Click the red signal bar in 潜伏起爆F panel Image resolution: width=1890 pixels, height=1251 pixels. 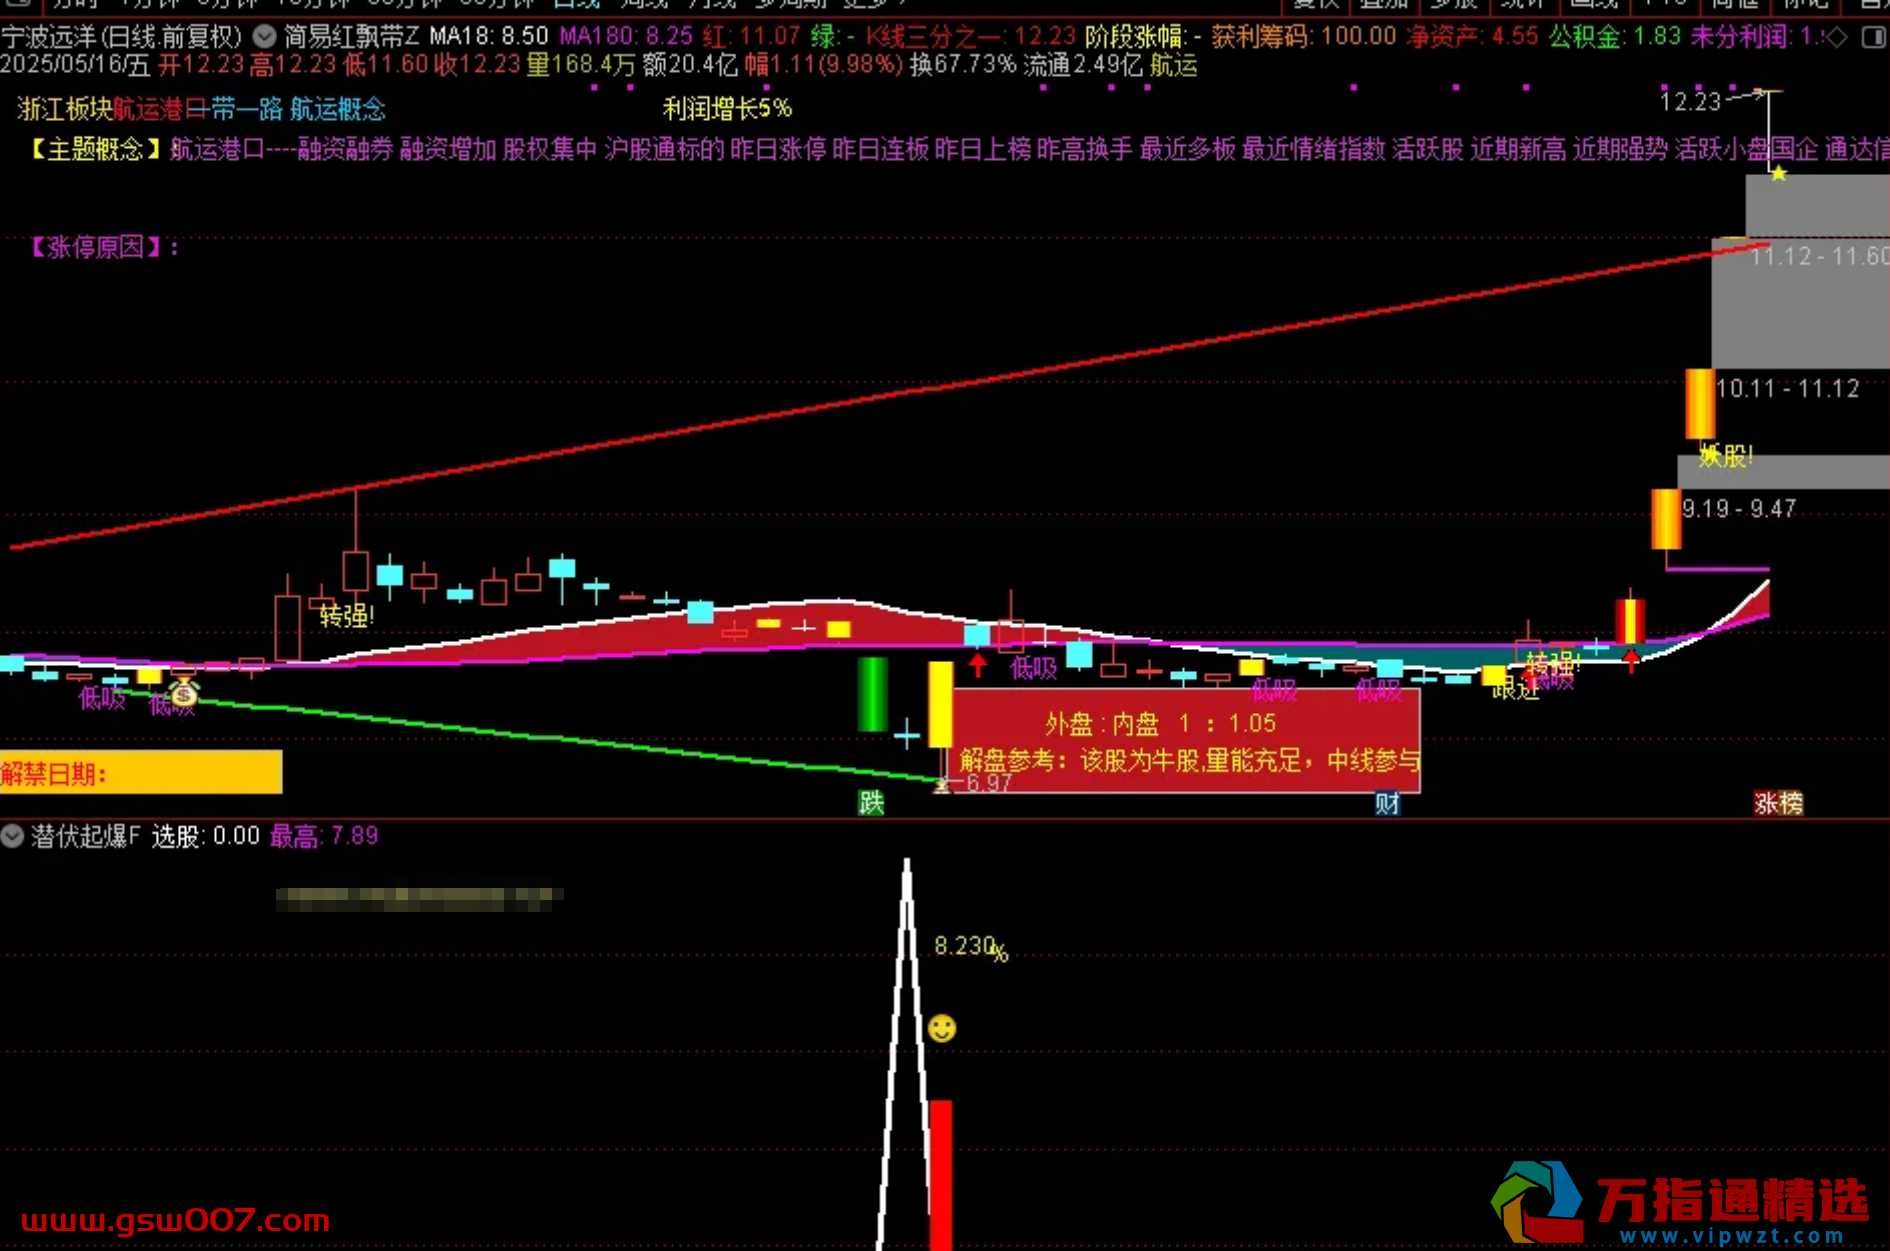point(940,1174)
